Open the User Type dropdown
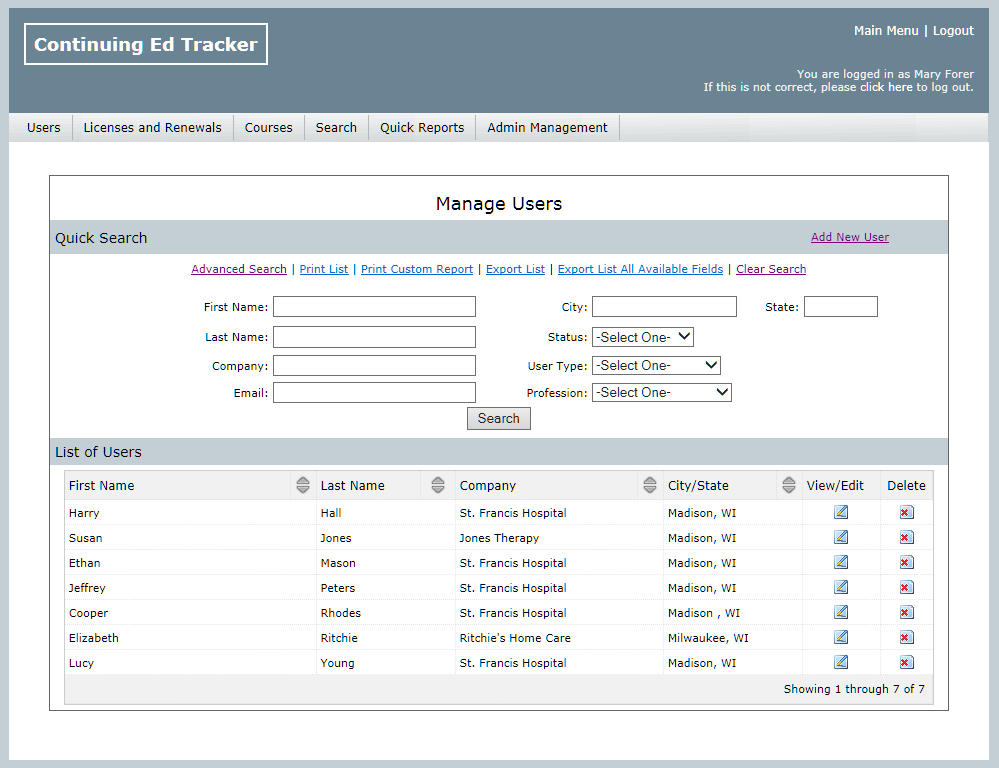 (x=655, y=365)
